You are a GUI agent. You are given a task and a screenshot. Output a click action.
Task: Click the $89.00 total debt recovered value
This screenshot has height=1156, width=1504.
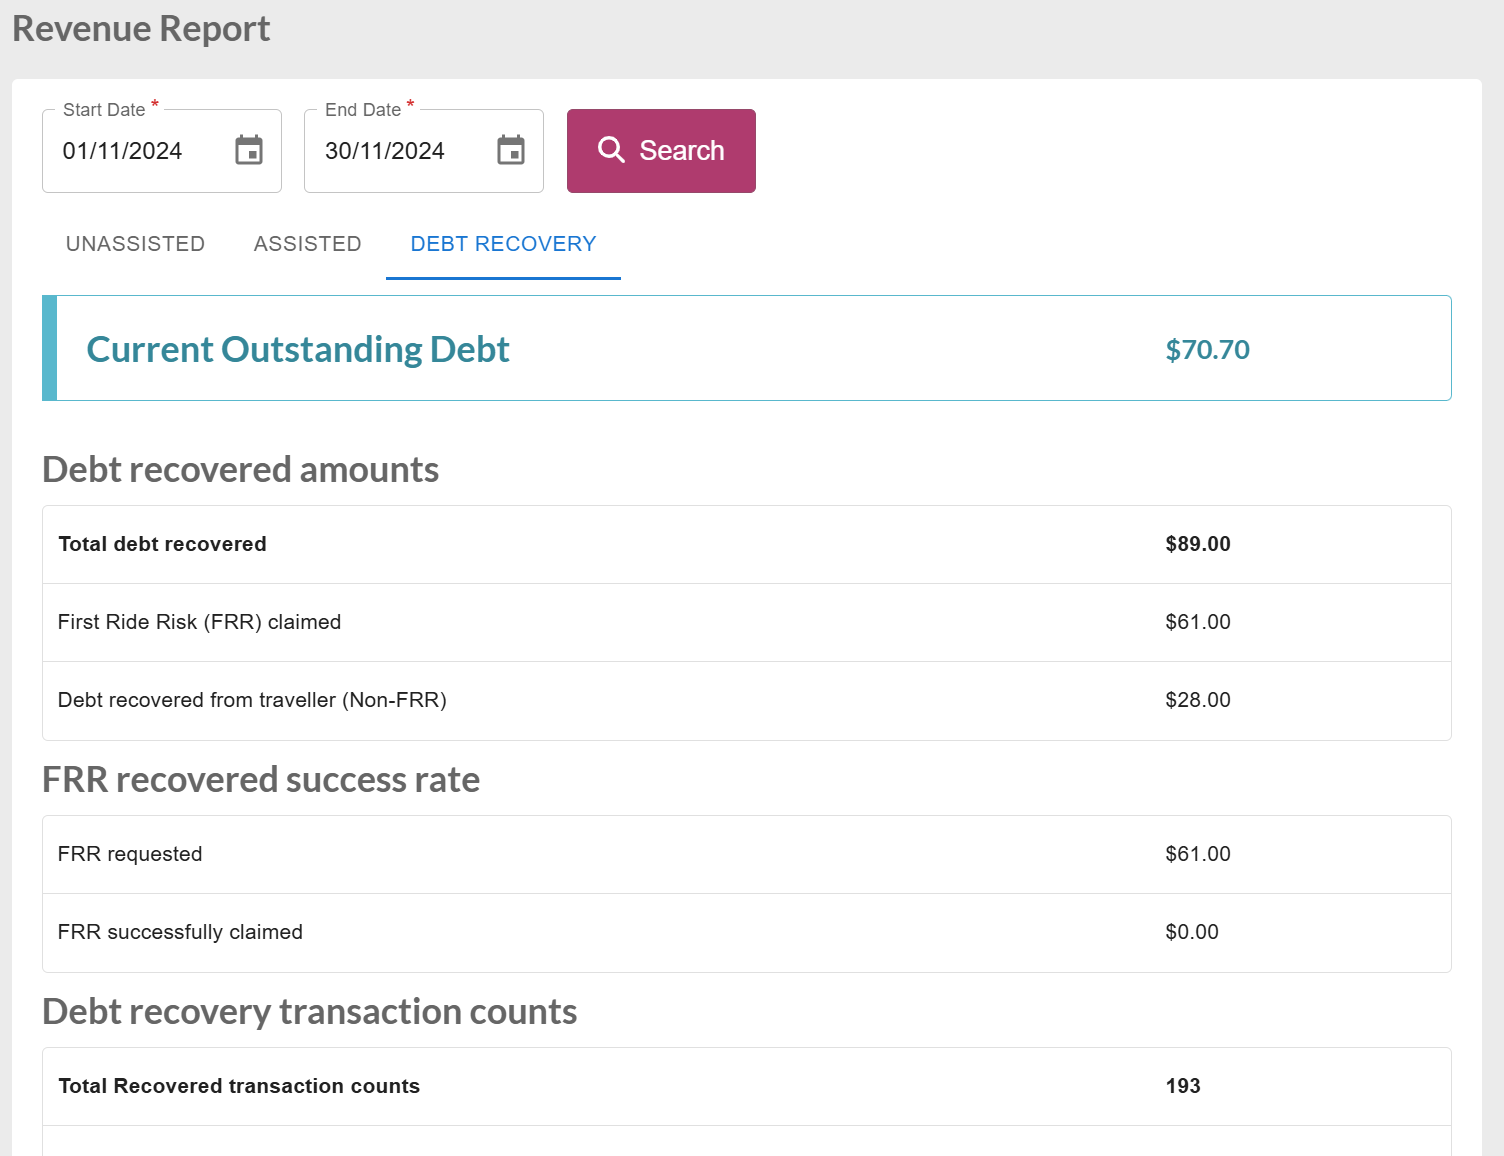[x=1198, y=544]
